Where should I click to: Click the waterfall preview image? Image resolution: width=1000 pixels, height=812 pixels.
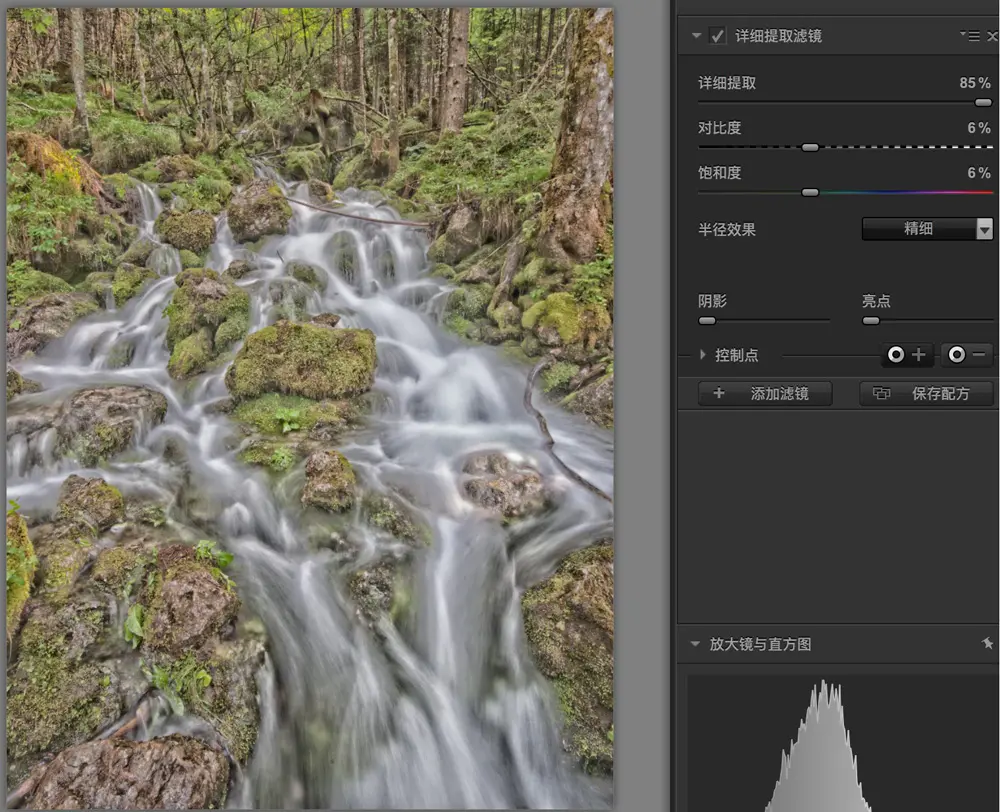[x=310, y=408]
